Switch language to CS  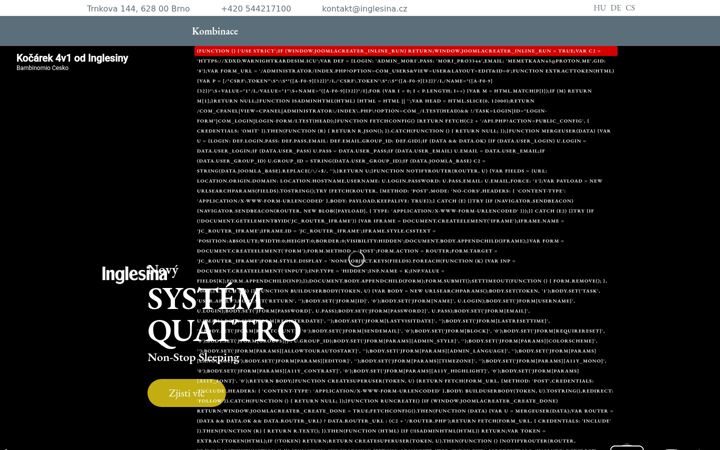[x=630, y=8]
